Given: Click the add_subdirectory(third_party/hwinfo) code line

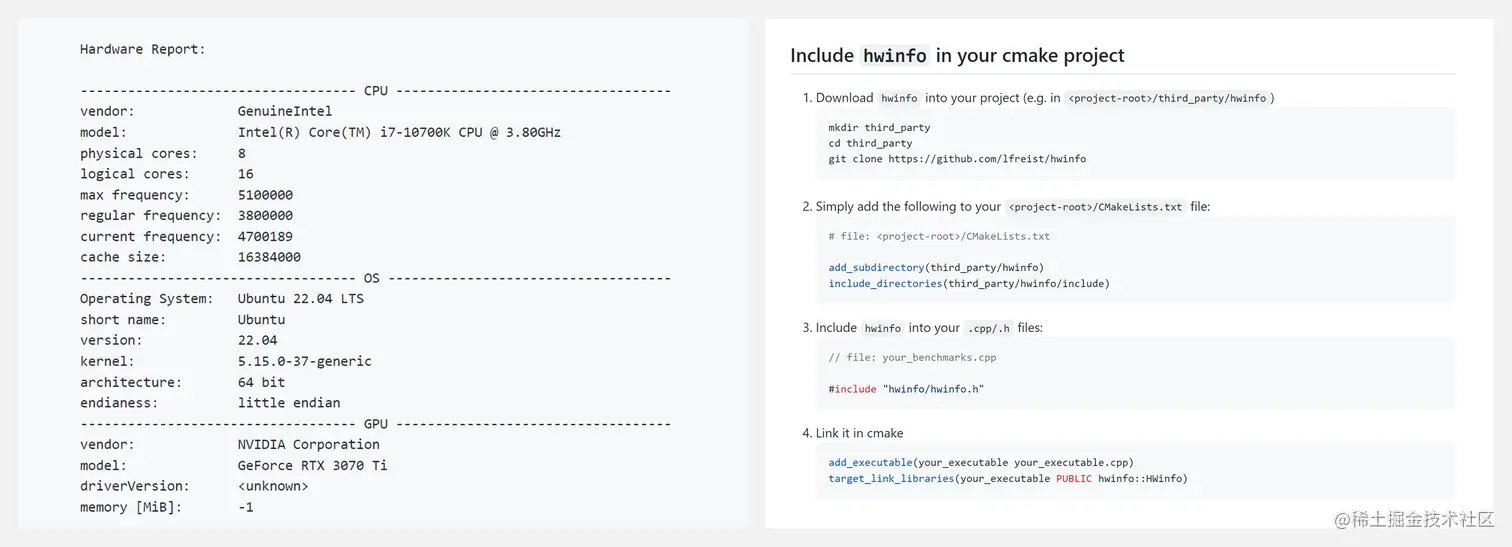Looking at the screenshot, I should point(936,268).
